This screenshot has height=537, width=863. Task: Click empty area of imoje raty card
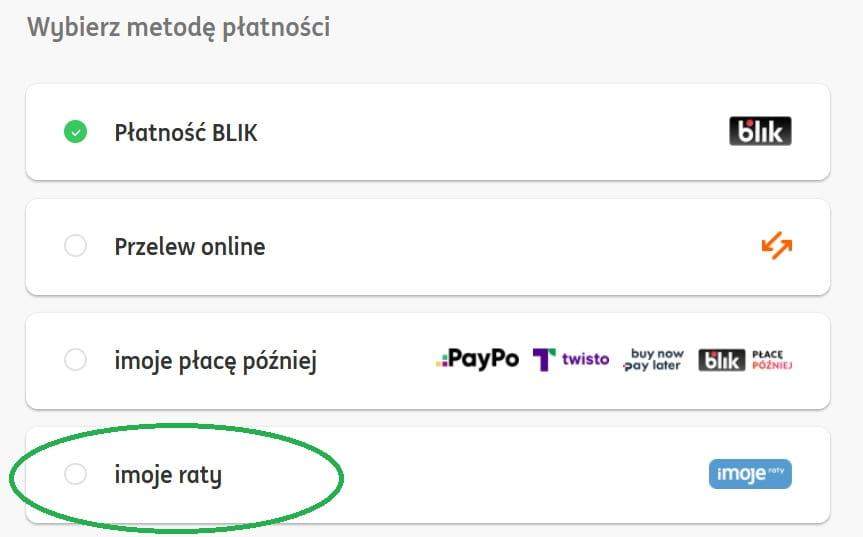[x=520, y=475]
